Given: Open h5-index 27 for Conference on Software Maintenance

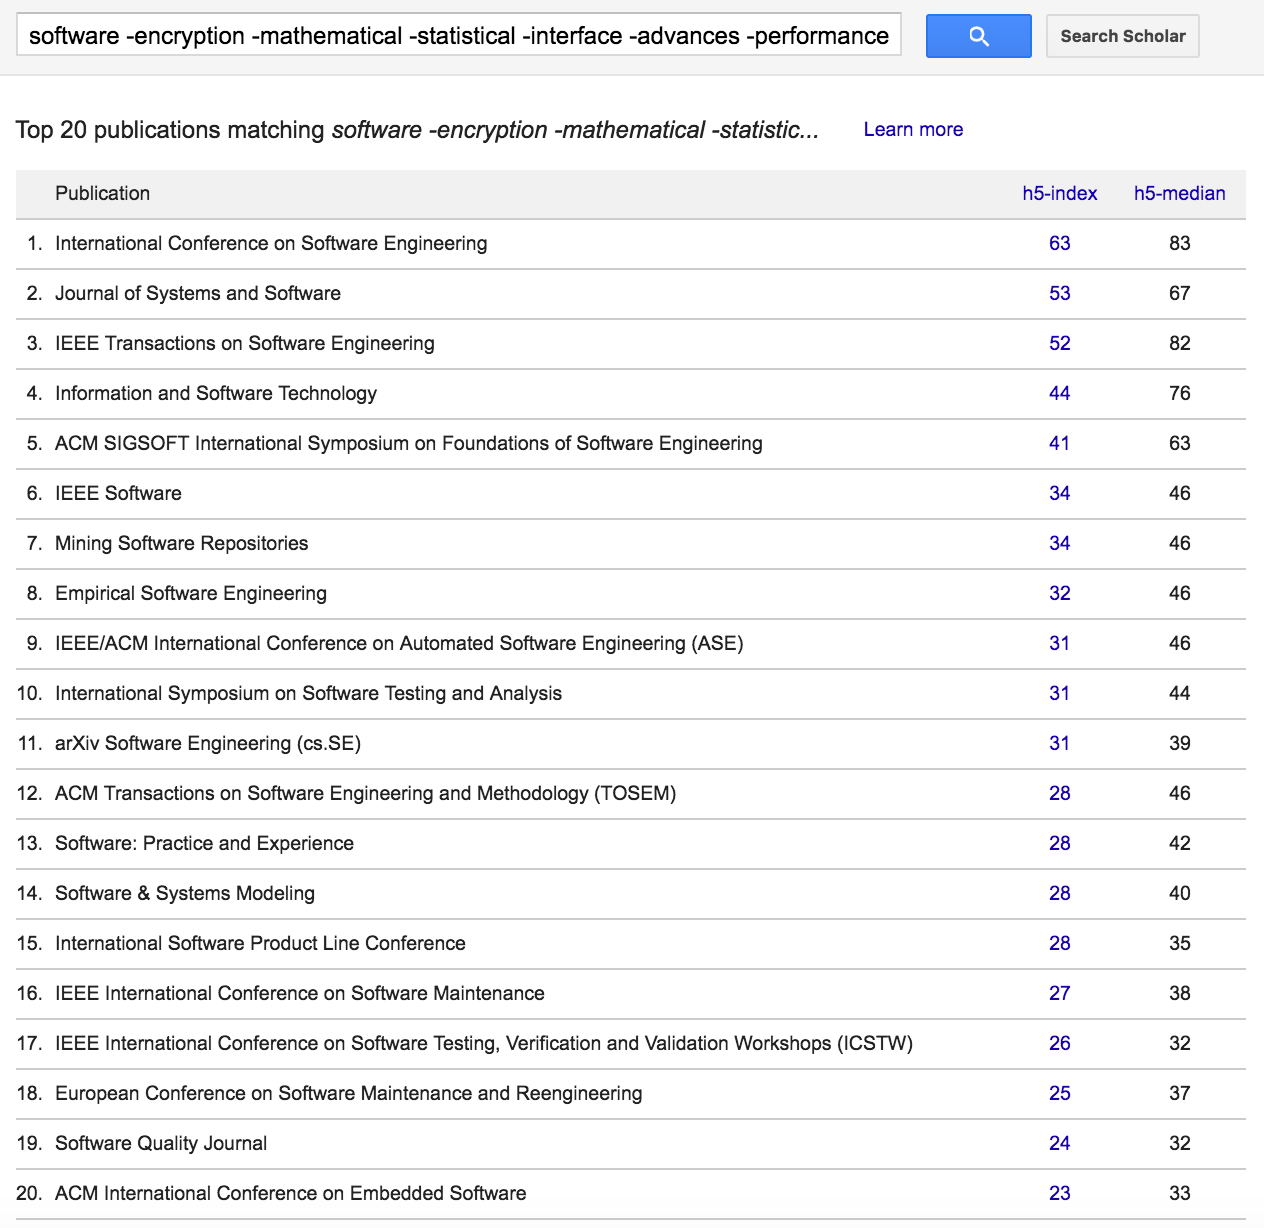Looking at the screenshot, I should pyautogui.click(x=1059, y=993).
